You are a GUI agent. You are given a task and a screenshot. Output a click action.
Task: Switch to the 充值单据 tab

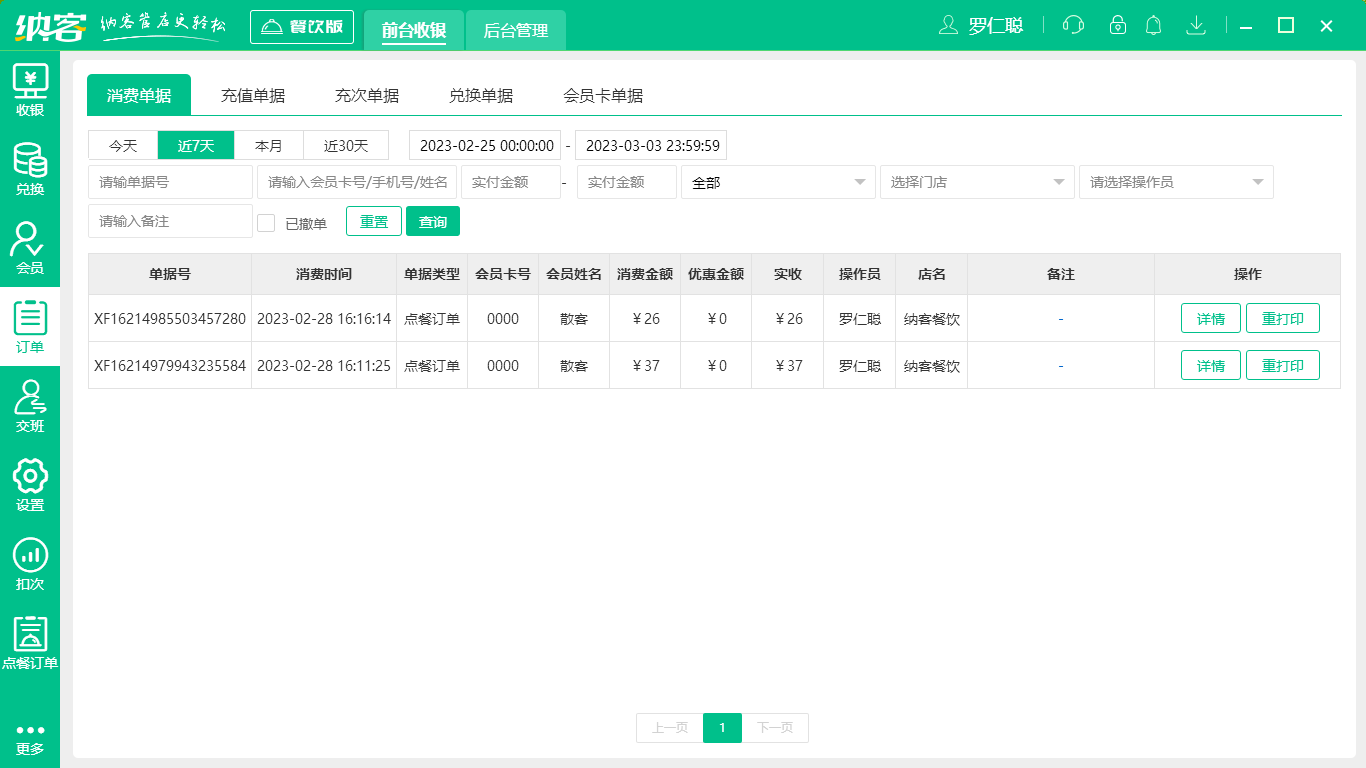click(x=253, y=94)
